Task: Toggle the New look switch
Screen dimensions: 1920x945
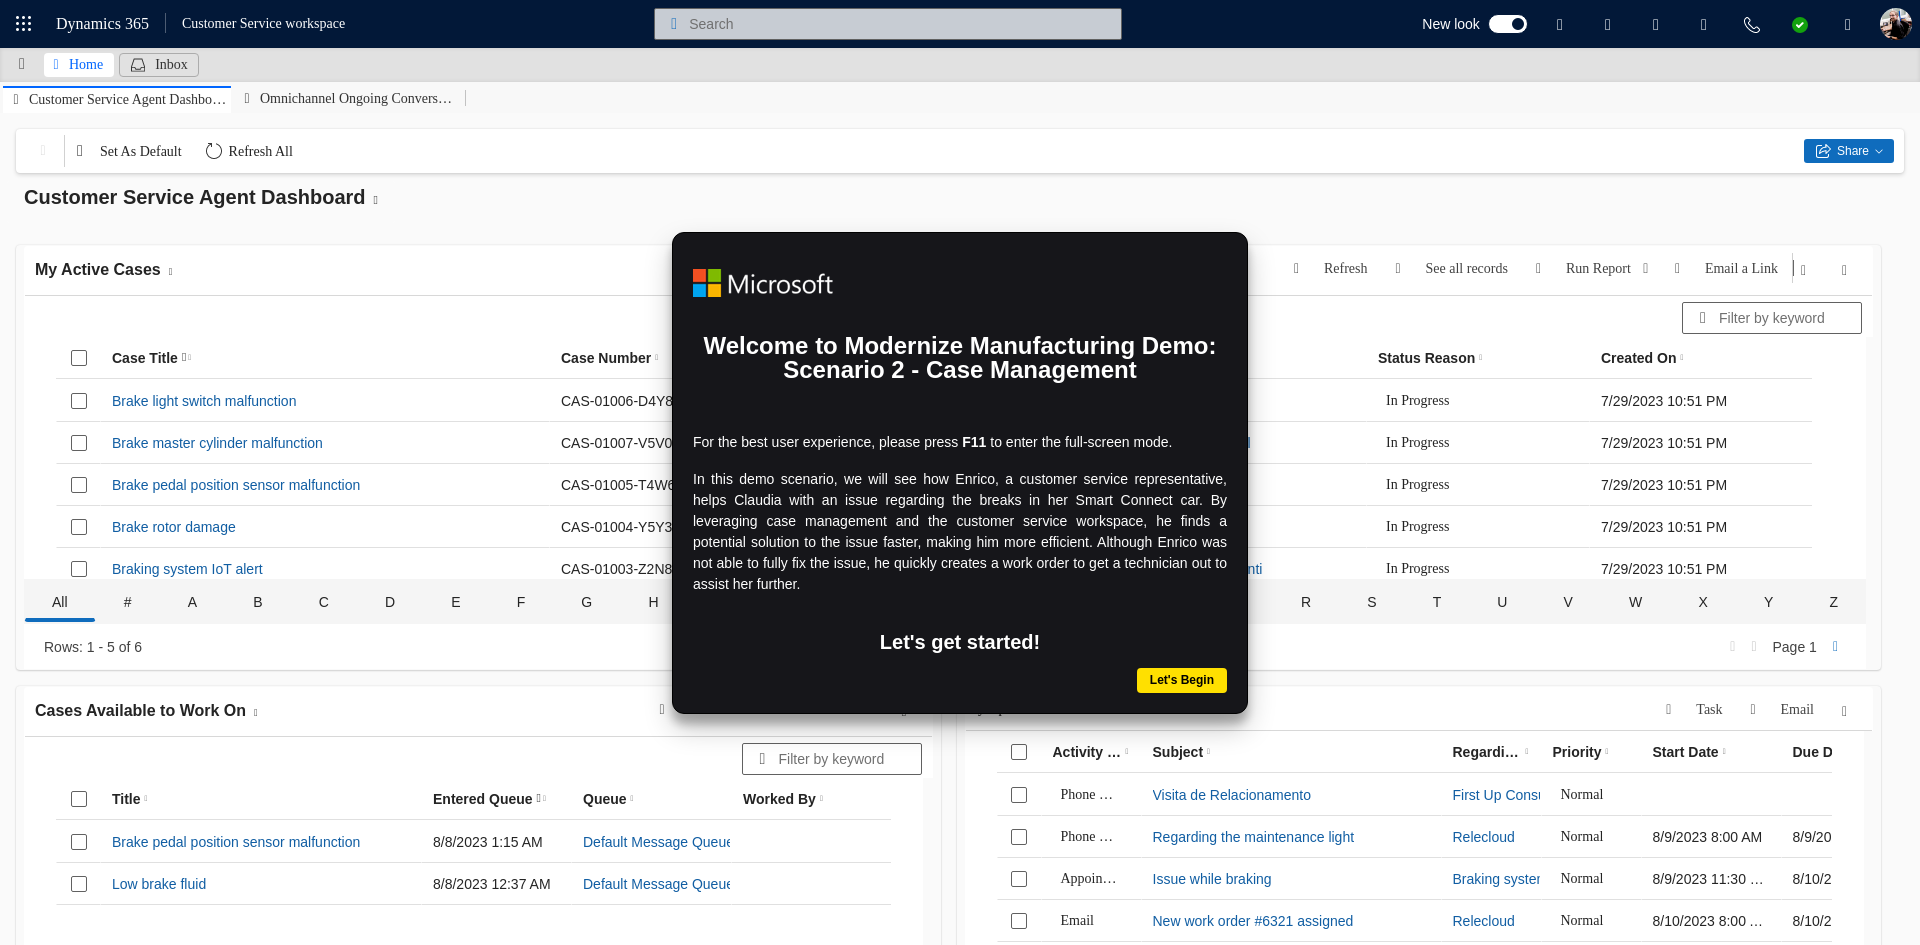Action: 1507,24
